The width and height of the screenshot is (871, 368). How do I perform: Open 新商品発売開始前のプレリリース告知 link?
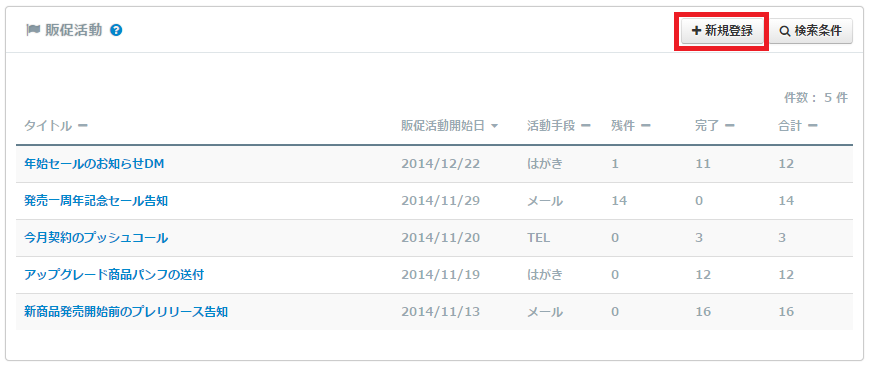click(126, 312)
